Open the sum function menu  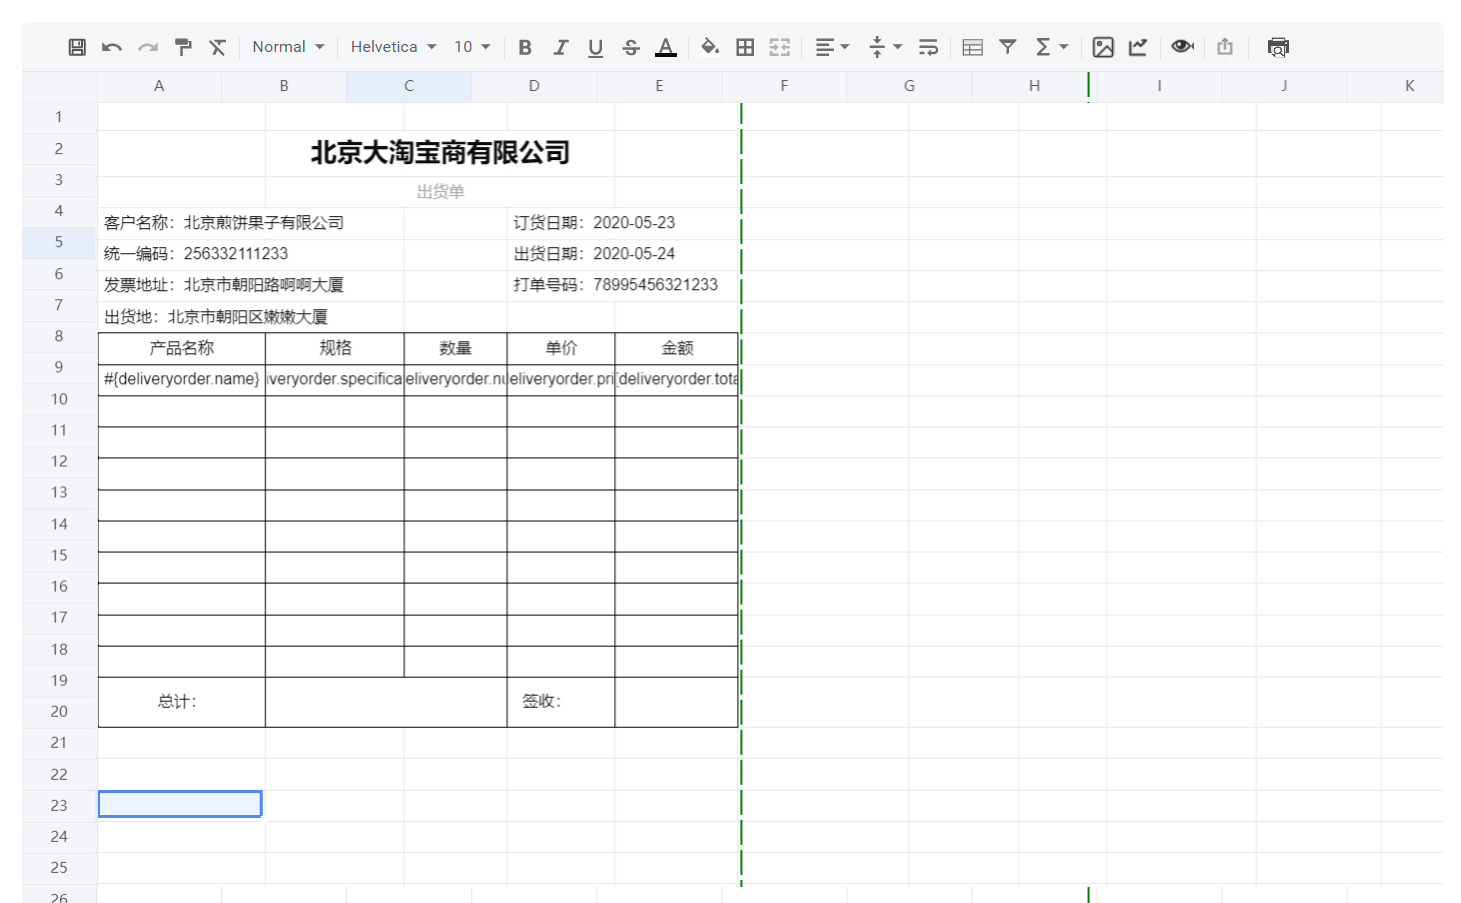pyautogui.click(x=1051, y=46)
